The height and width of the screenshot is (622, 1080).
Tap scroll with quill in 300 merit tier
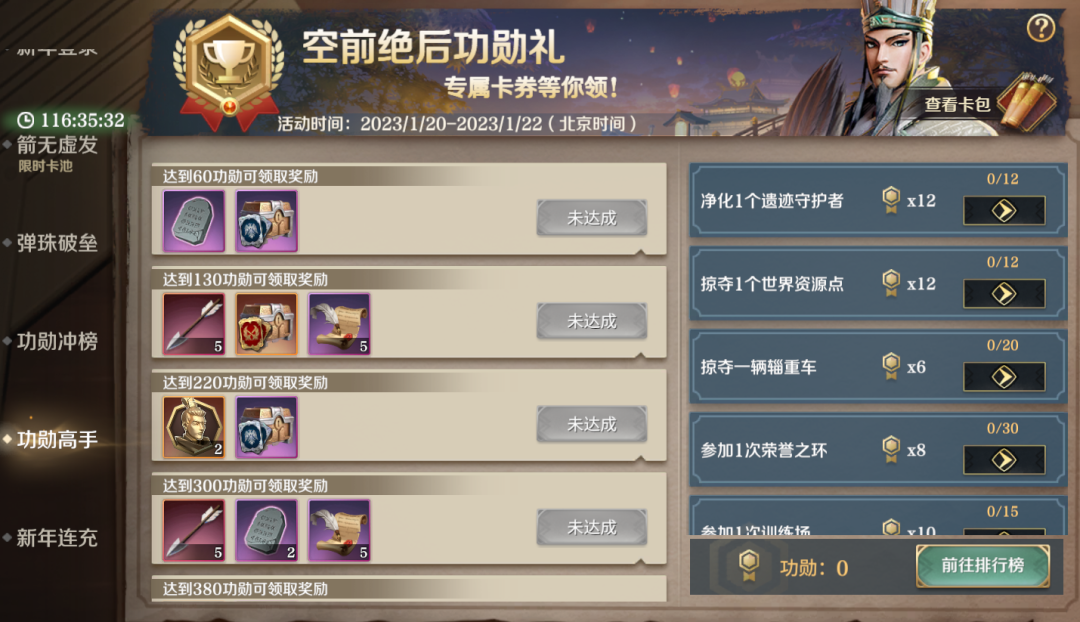point(340,530)
